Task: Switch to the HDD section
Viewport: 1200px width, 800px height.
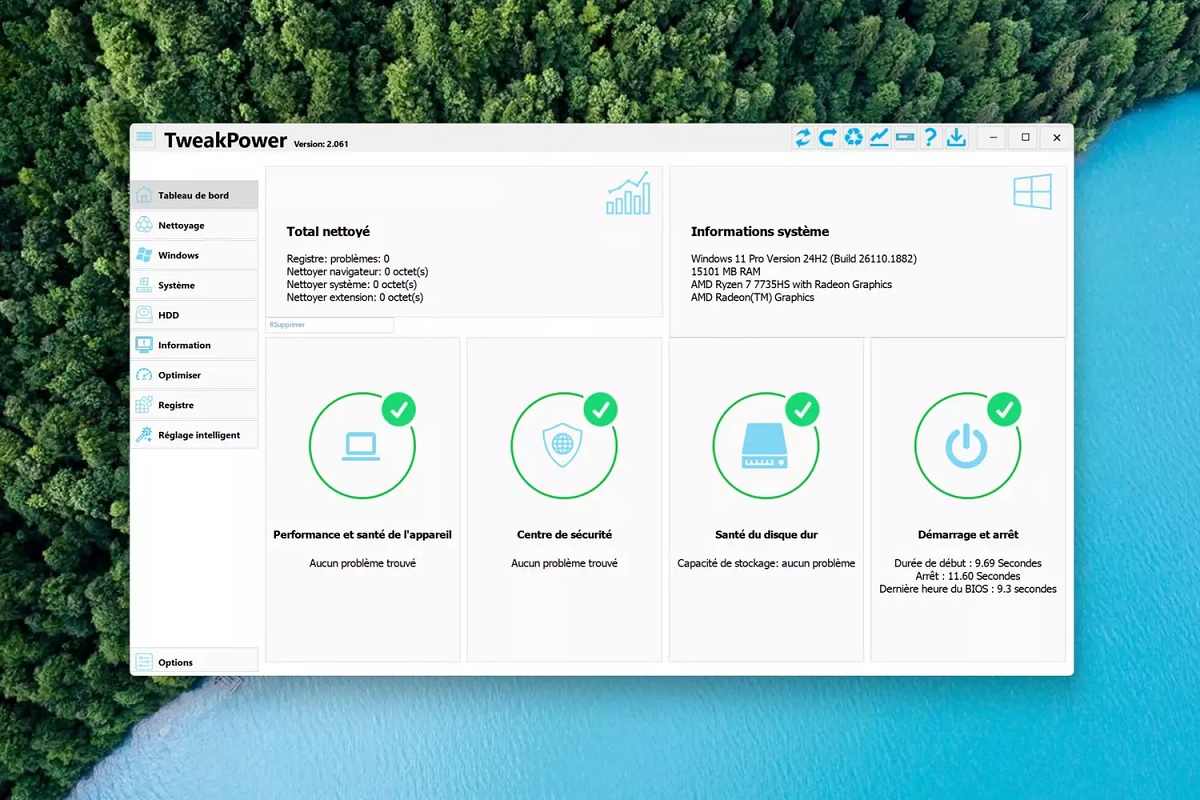Action: pos(194,315)
